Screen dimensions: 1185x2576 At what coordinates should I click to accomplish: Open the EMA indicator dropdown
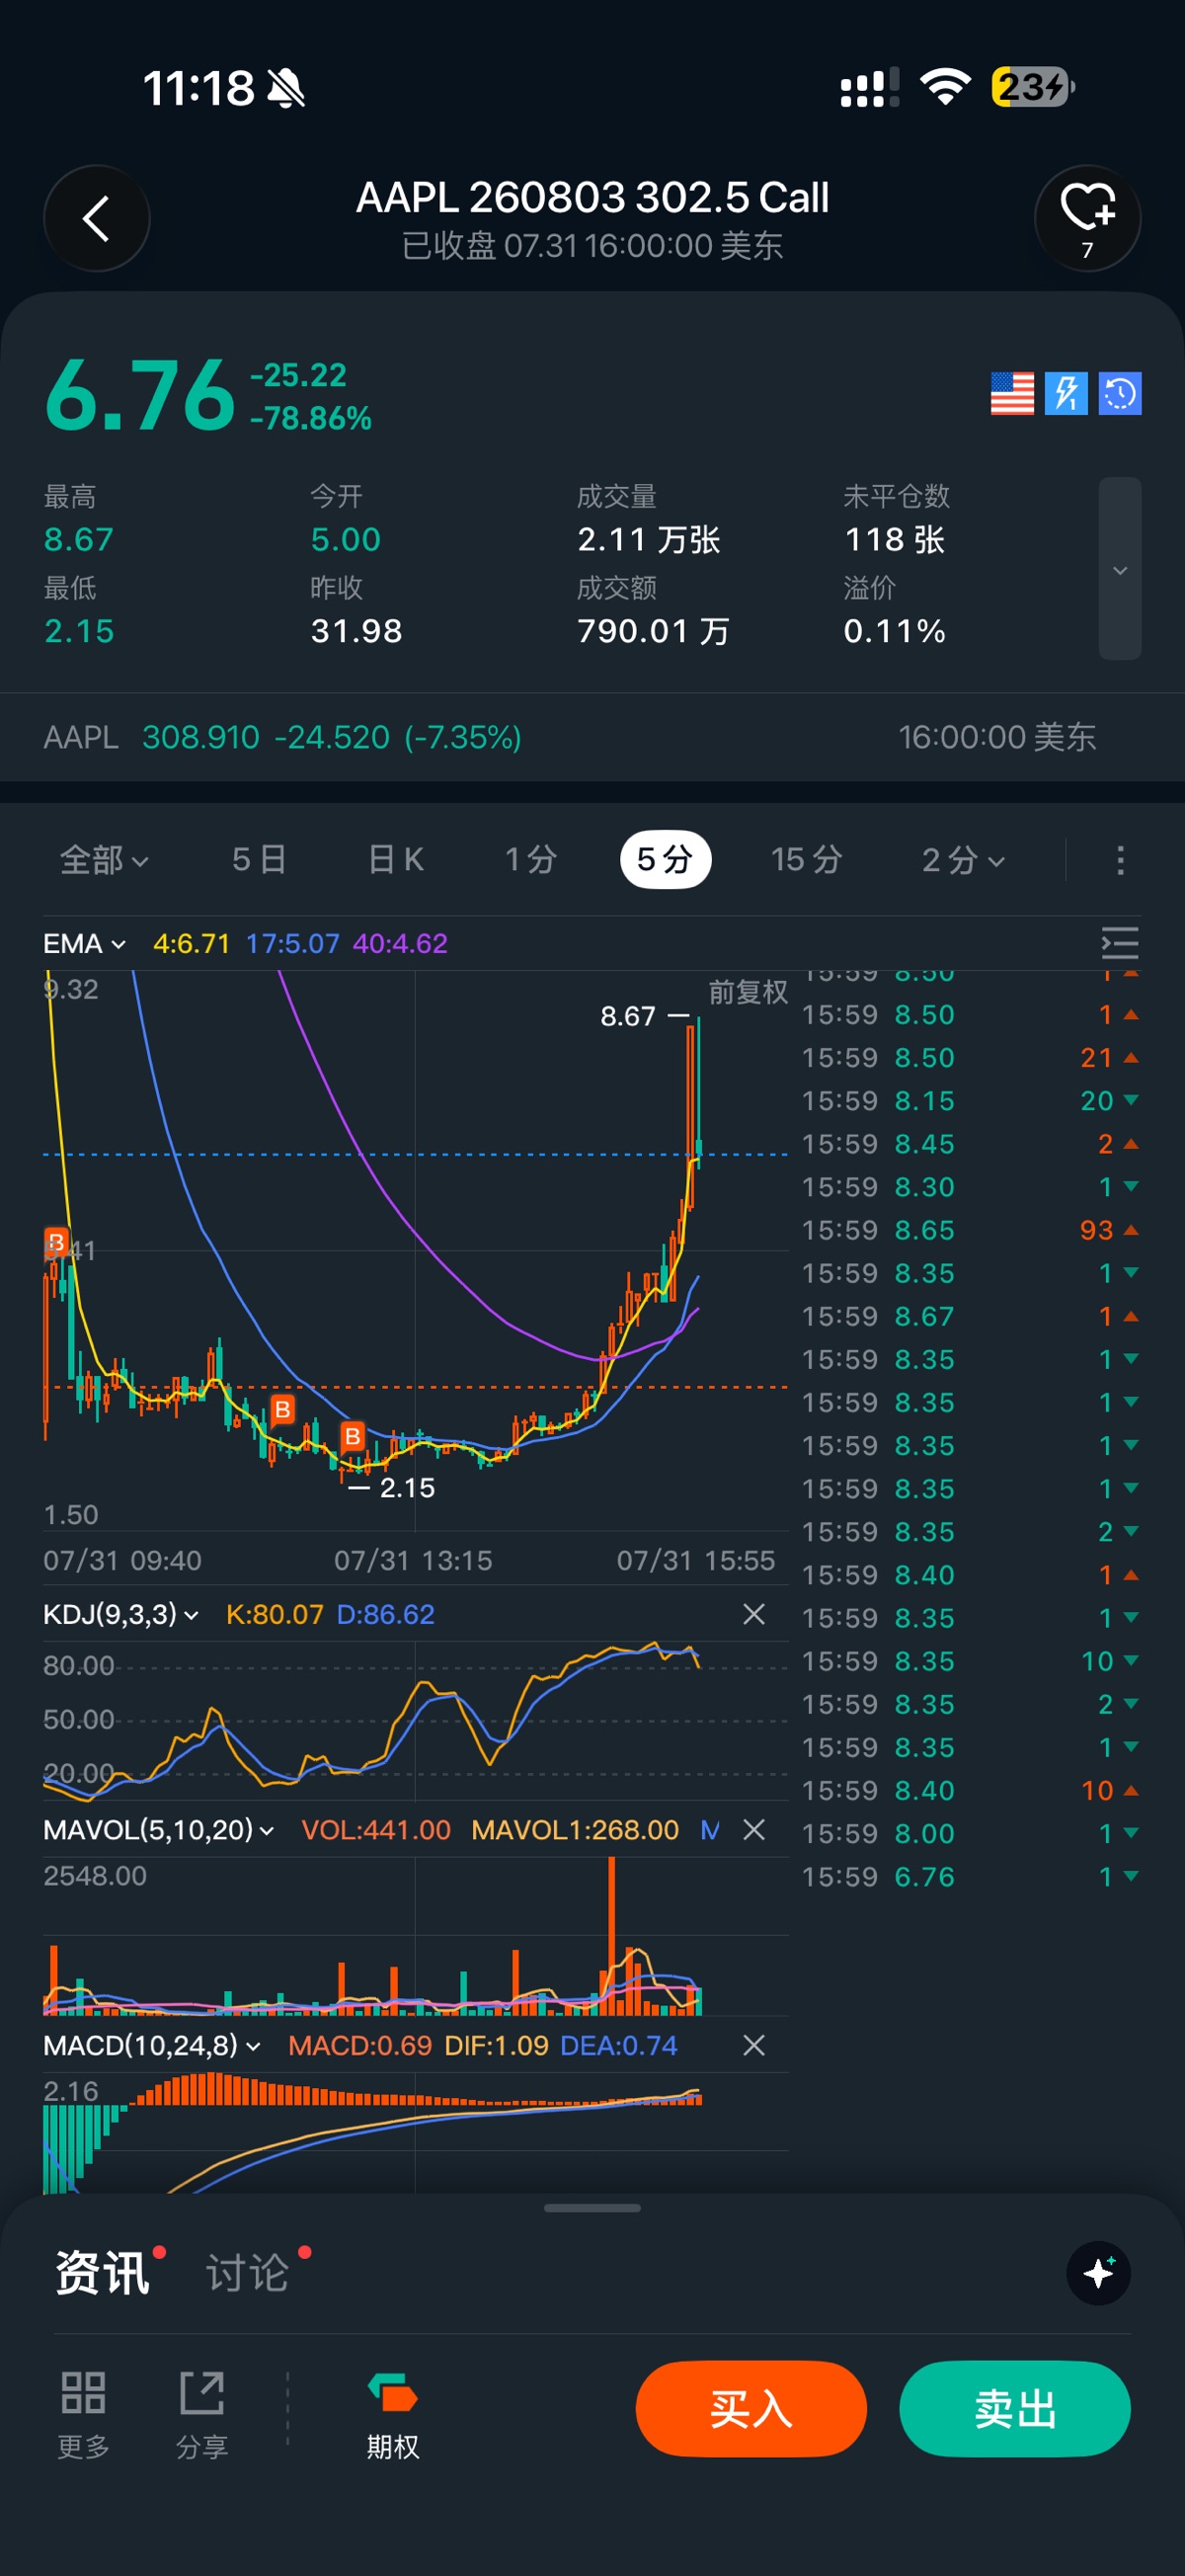(84, 943)
